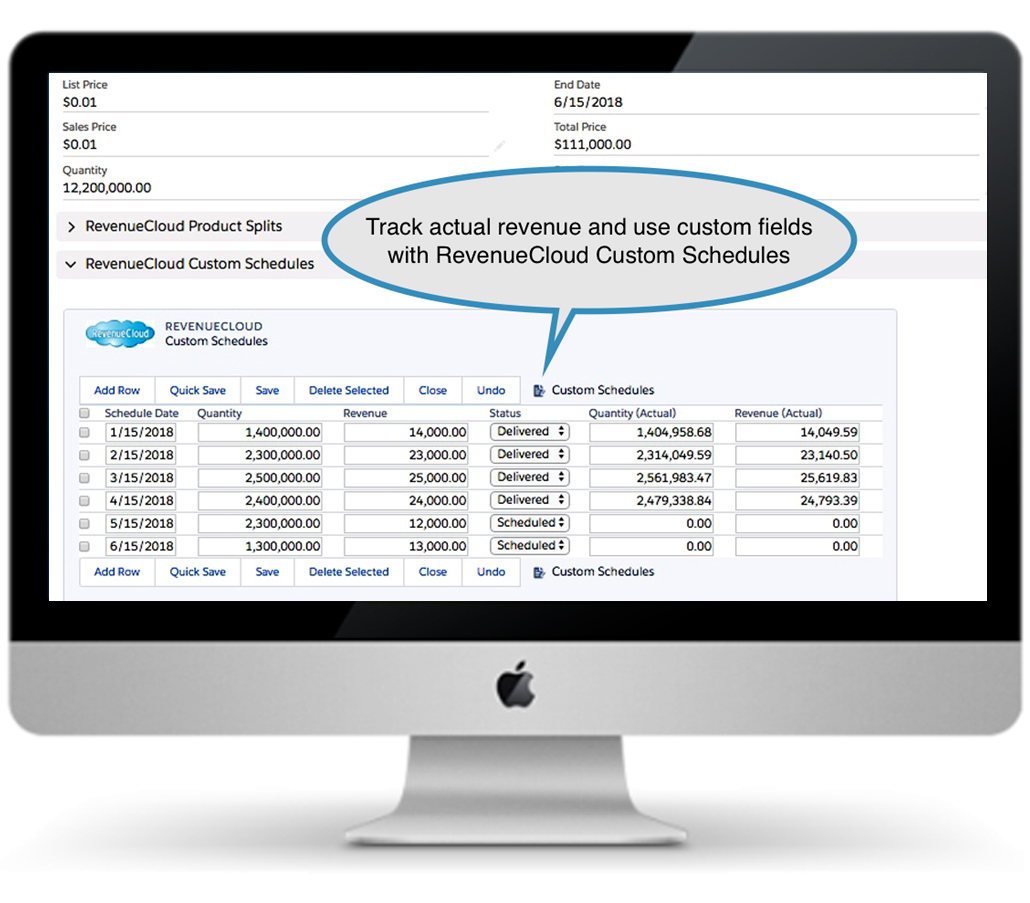Screen dimensions: 1030x903
Task: Tick the select-all checkbox in the table header
Action: coord(84,413)
